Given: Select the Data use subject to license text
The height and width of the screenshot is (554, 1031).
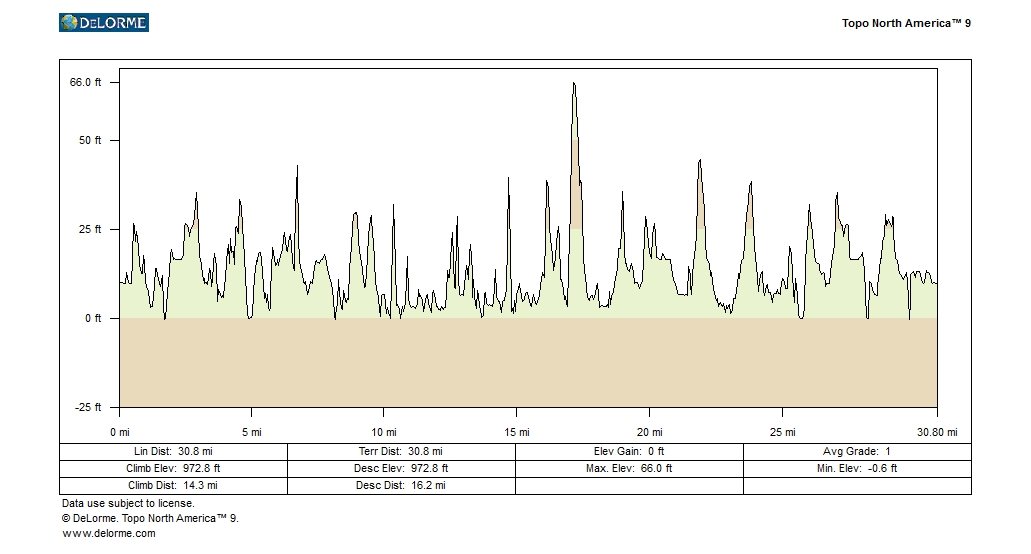Looking at the screenshot, I should click(128, 504).
